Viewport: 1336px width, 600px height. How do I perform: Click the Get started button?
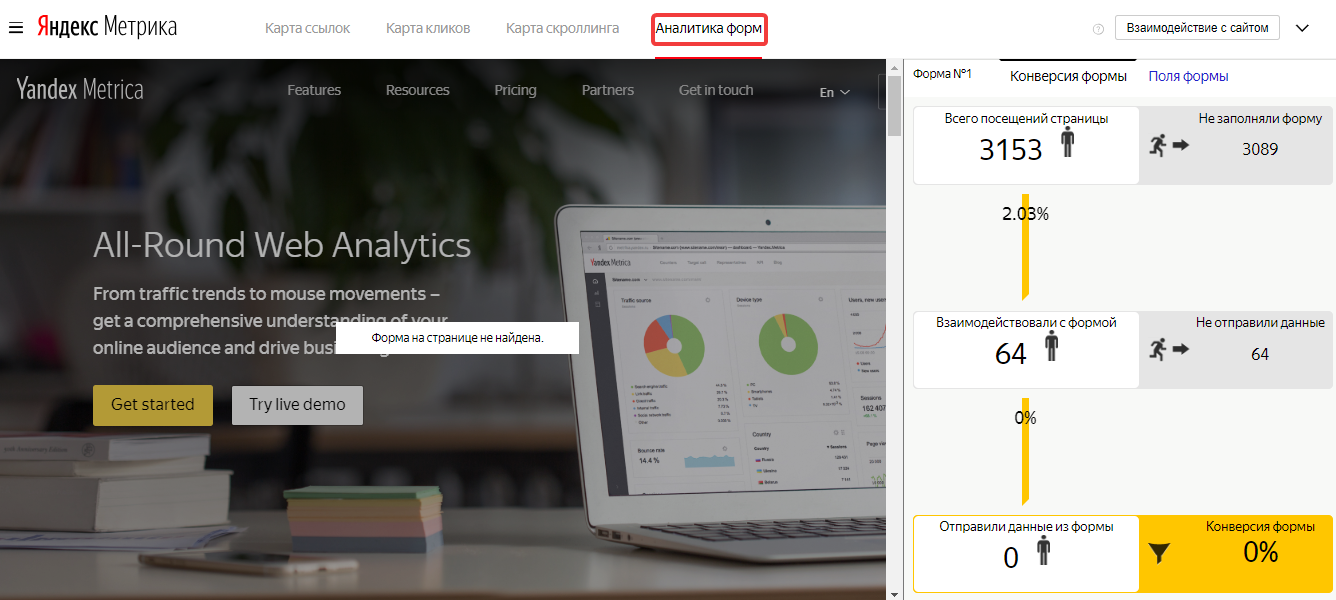[153, 405]
